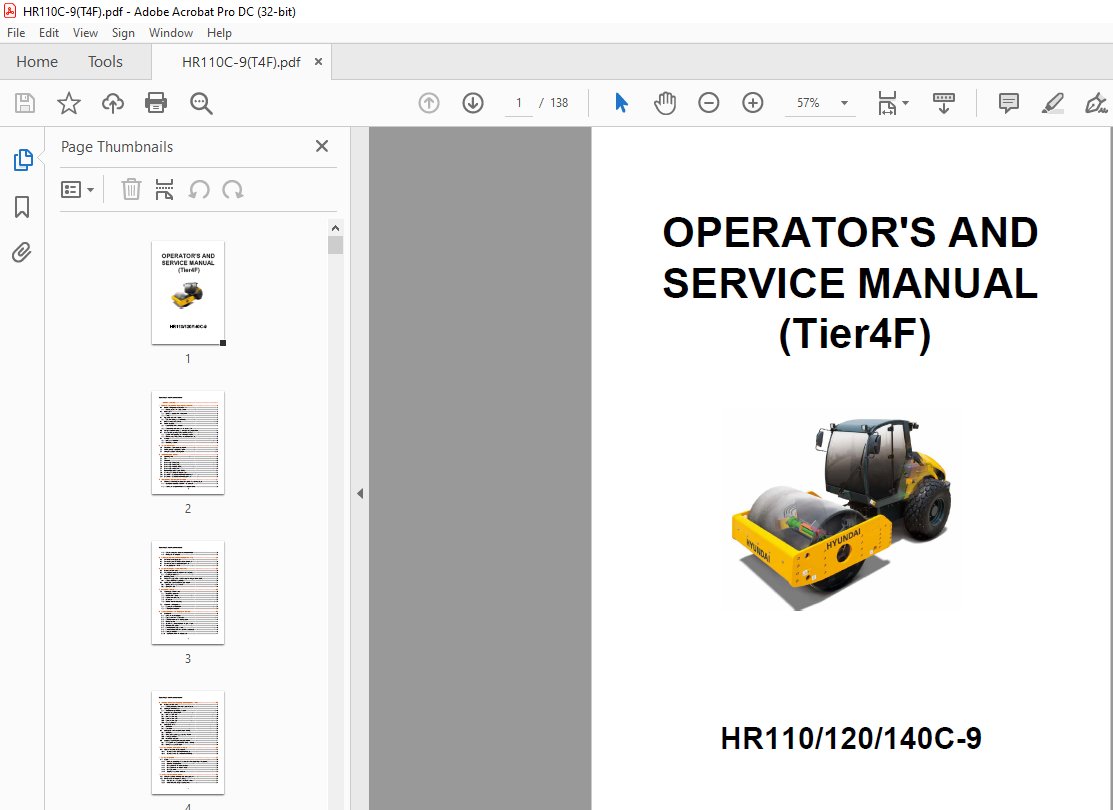Open the thumbnail options dropdown menu
The image size is (1113, 810).
point(77,190)
